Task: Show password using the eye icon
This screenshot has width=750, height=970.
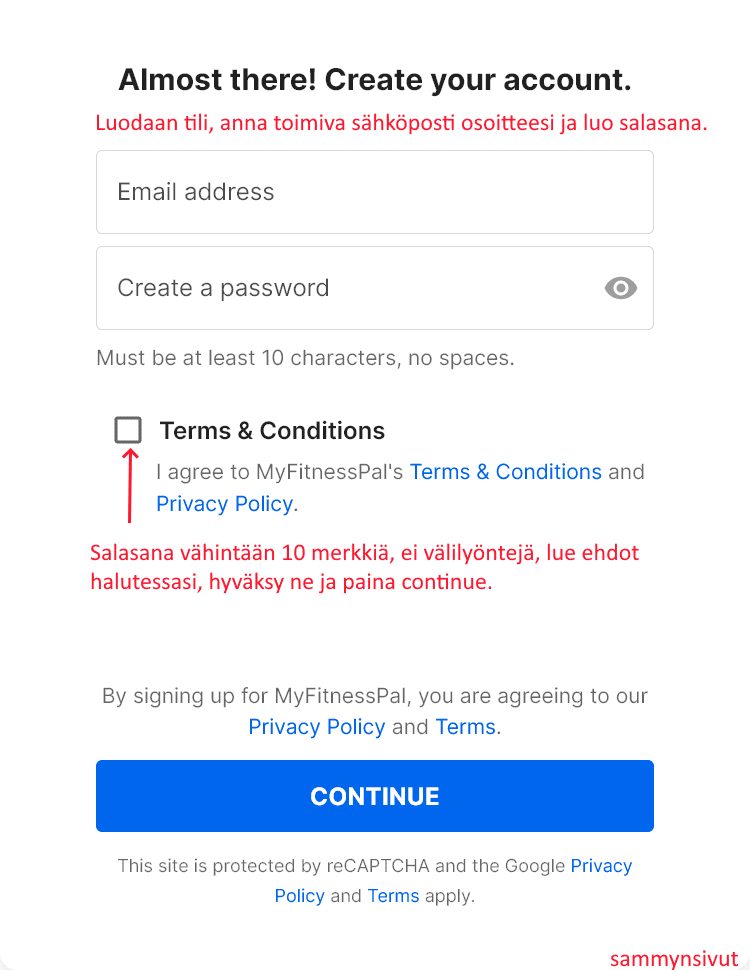Action: [621, 289]
